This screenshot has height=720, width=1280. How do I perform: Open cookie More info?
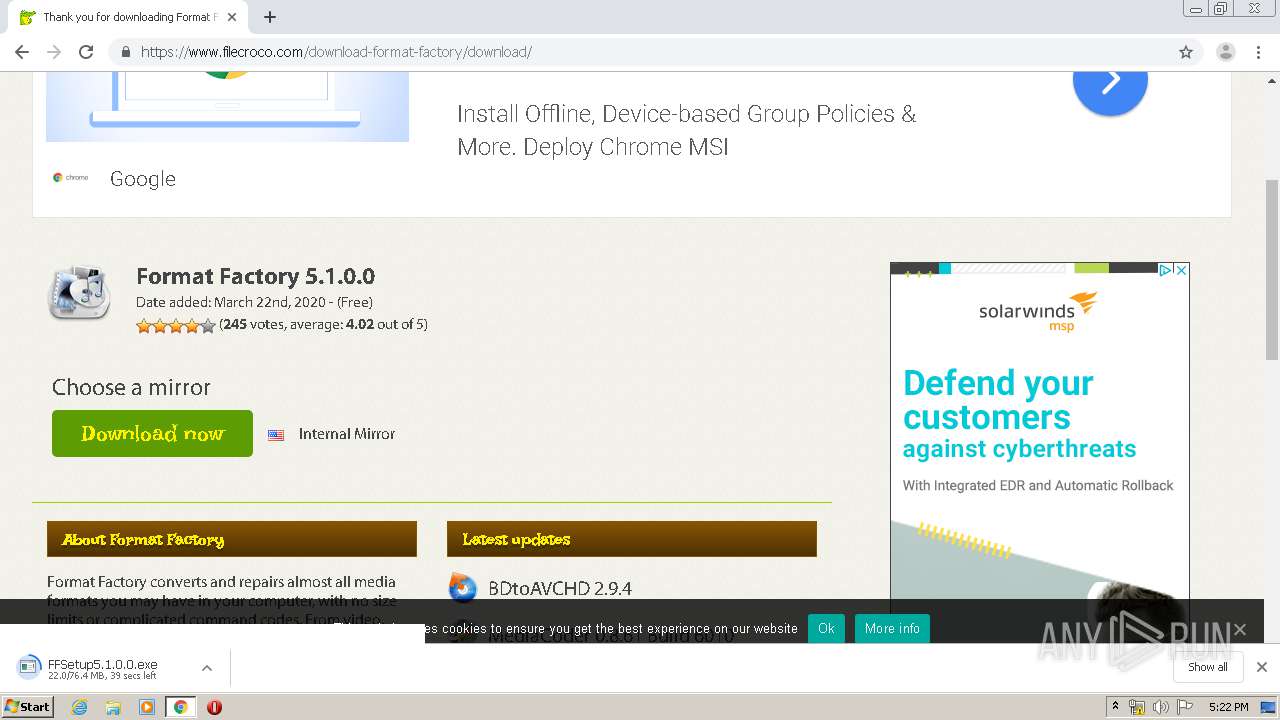point(892,628)
